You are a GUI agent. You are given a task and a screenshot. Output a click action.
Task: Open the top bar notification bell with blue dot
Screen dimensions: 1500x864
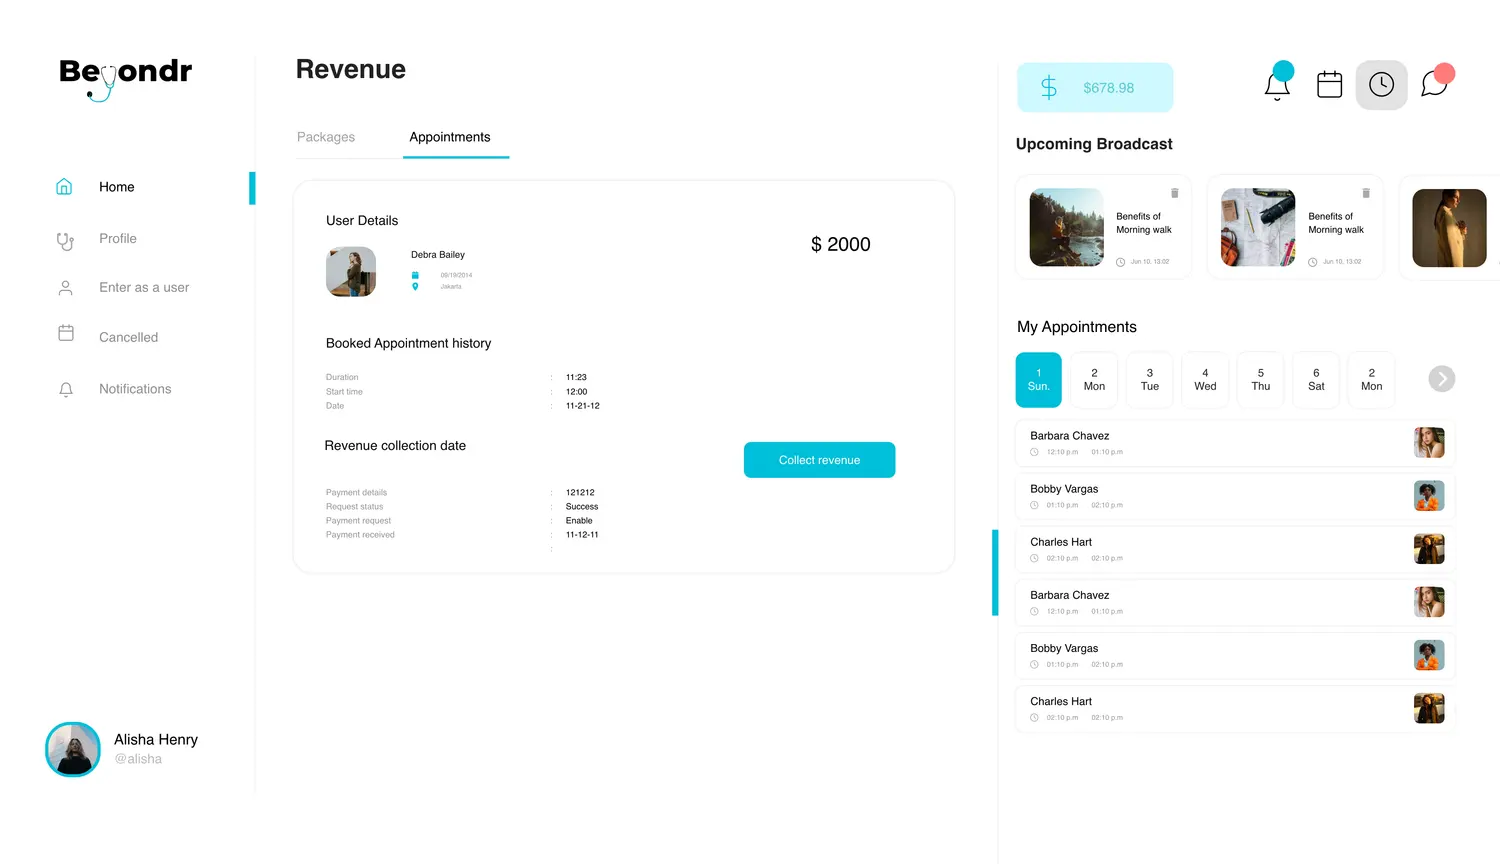(x=1278, y=84)
